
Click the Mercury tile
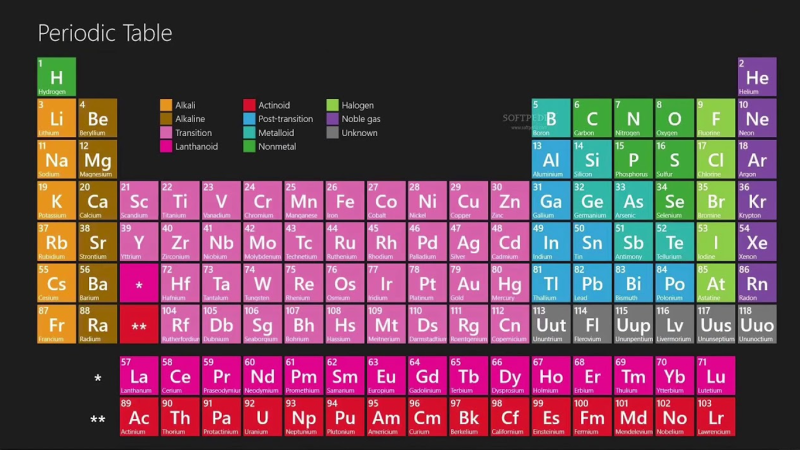[x=510, y=283]
